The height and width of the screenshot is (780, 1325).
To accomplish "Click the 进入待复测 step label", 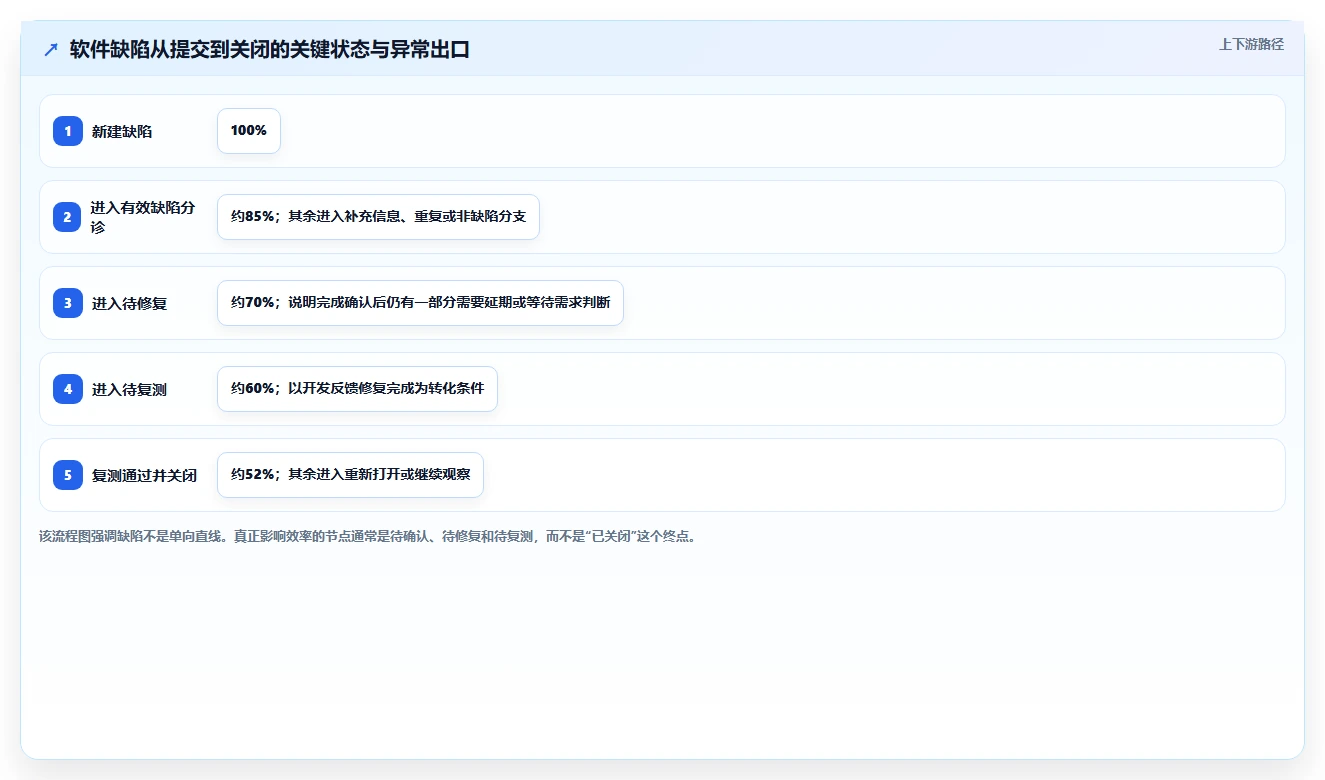I will [129, 389].
